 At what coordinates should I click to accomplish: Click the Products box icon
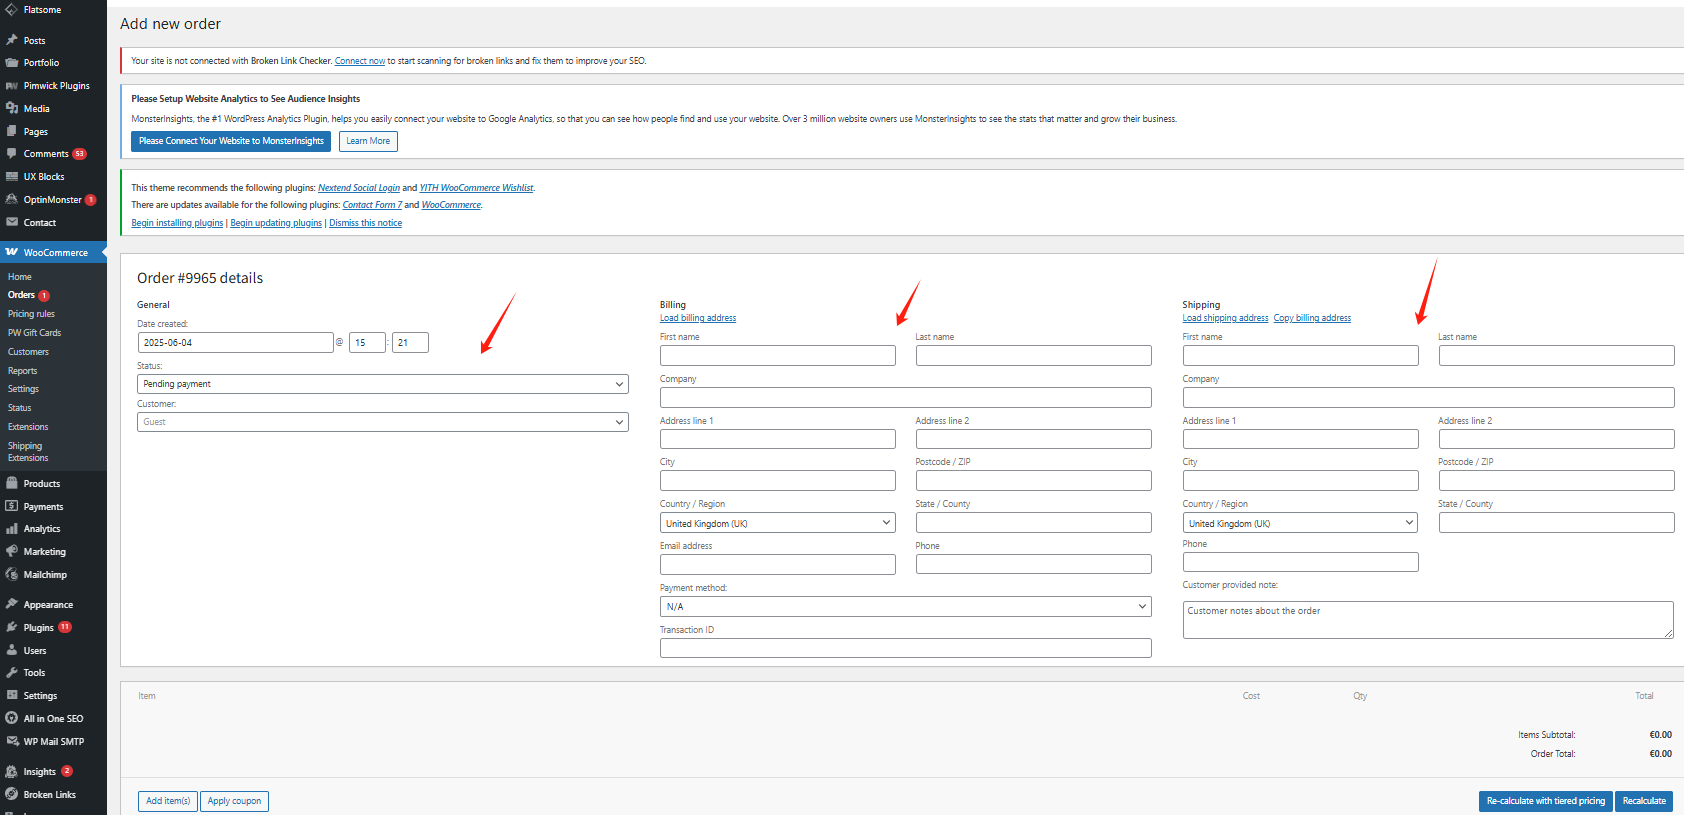click(x=12, y=483)
